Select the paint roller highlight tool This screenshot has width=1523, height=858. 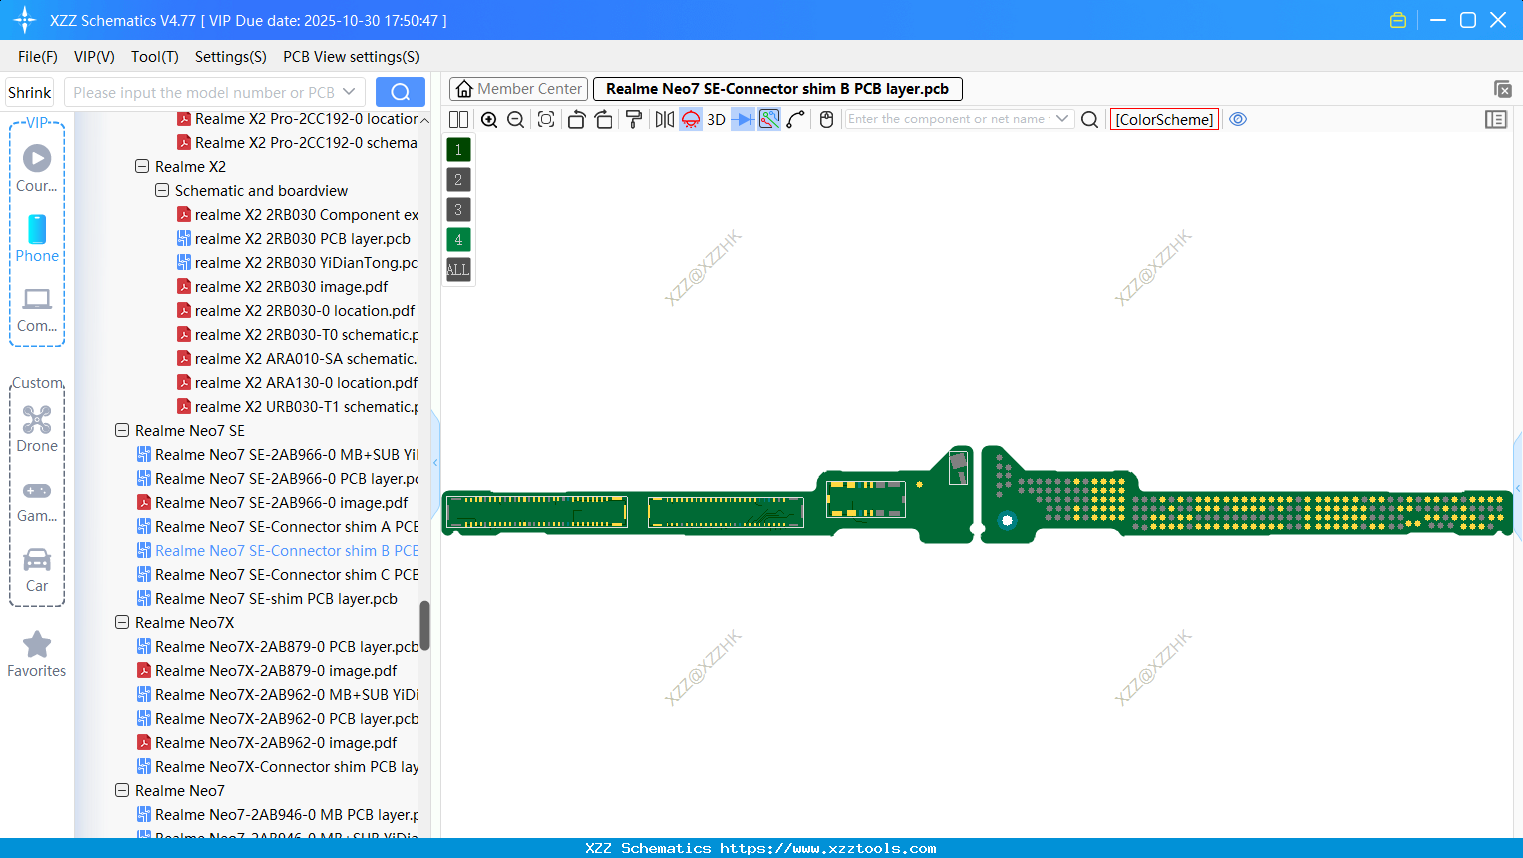[x=634, y=120]
